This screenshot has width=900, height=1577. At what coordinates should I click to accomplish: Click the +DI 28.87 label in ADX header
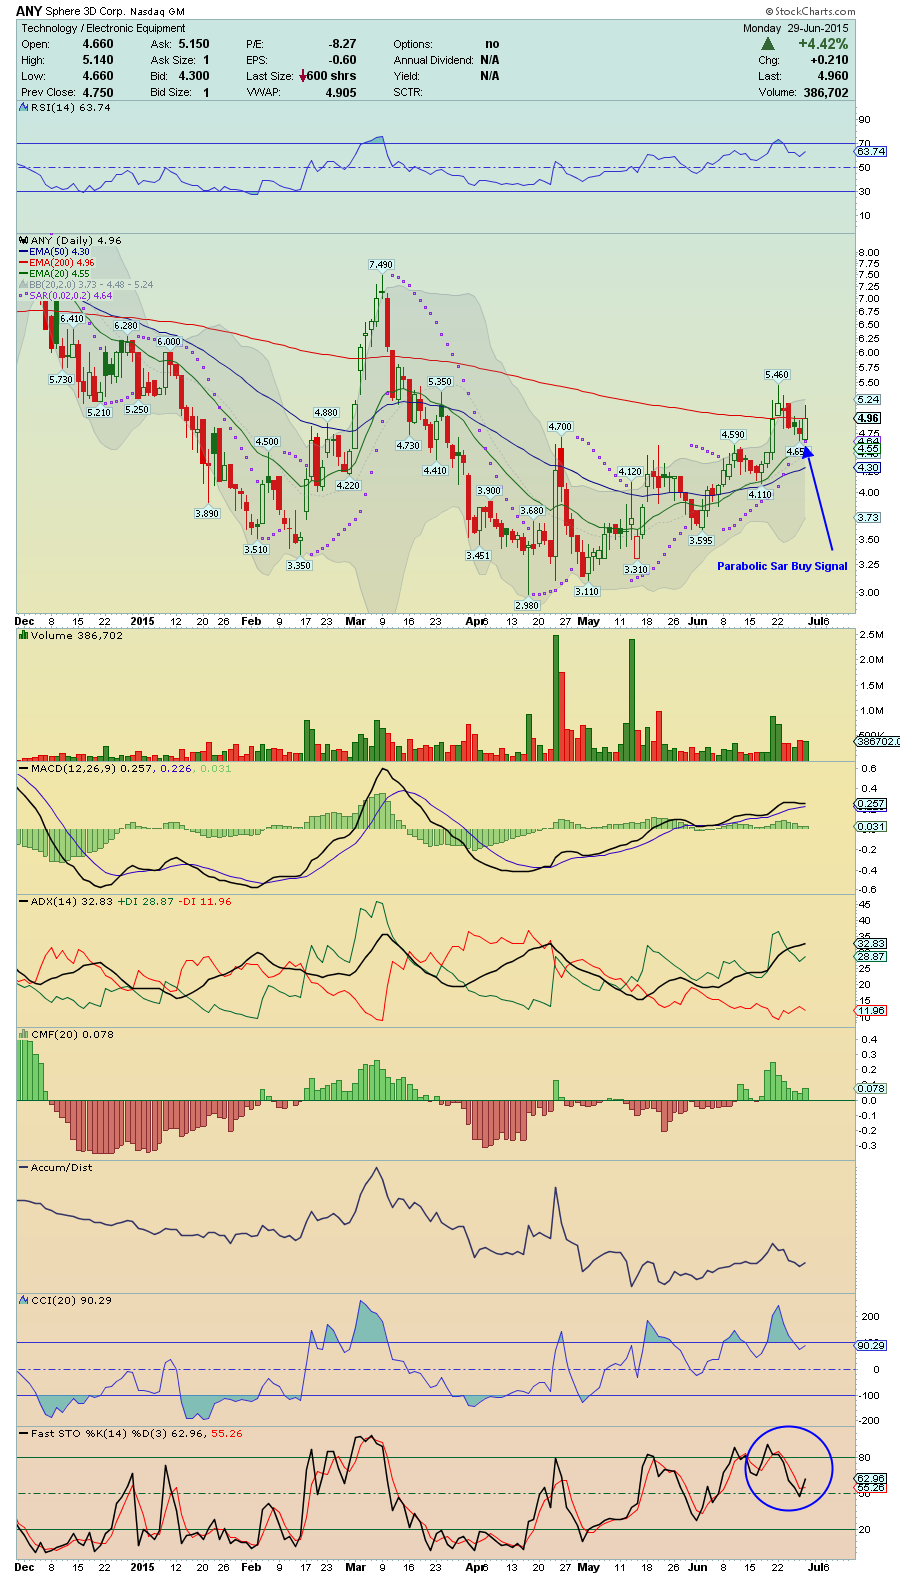click(145, 902)
